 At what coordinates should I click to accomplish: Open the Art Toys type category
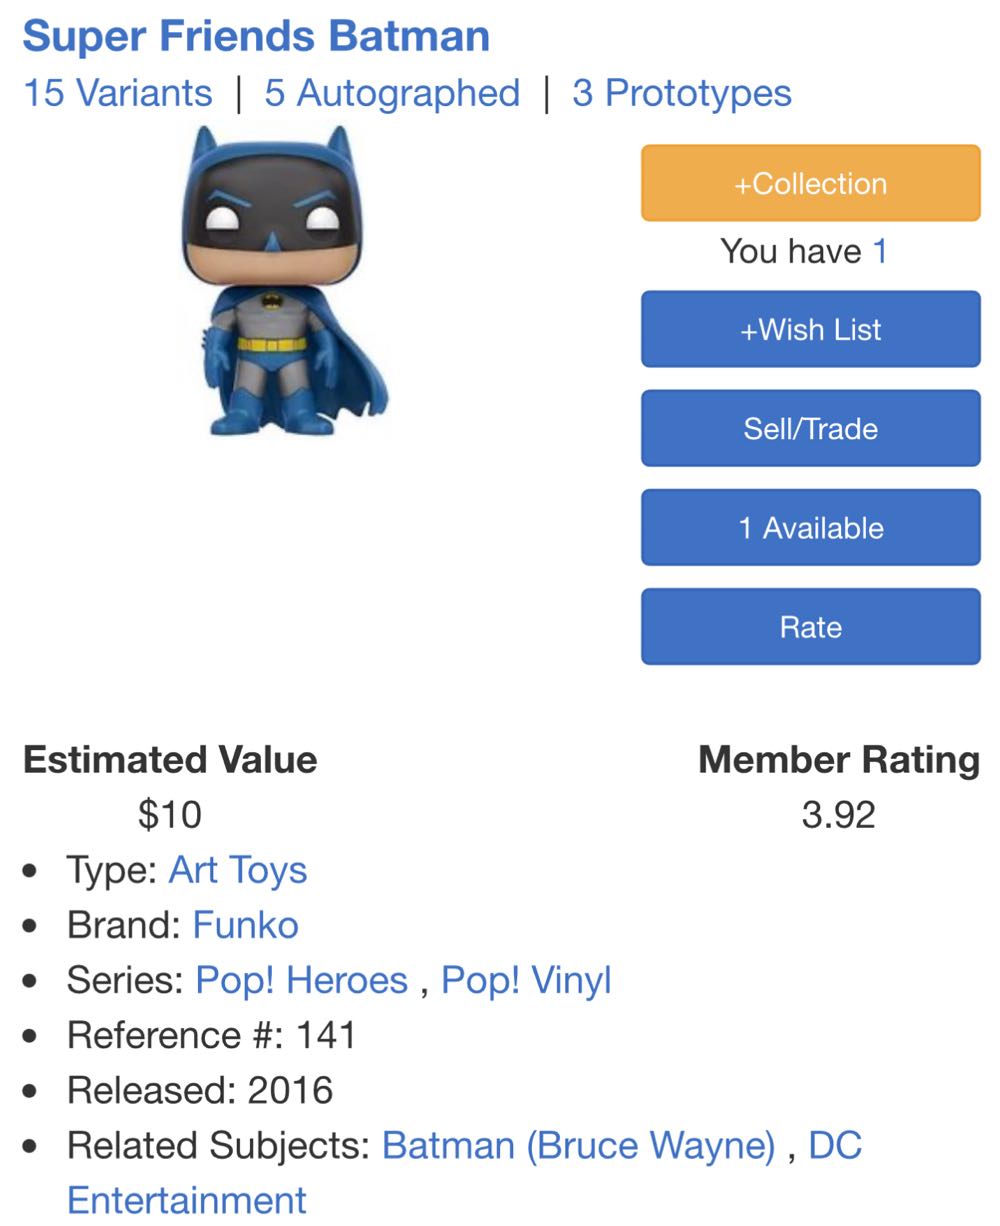tap(238, 870)
